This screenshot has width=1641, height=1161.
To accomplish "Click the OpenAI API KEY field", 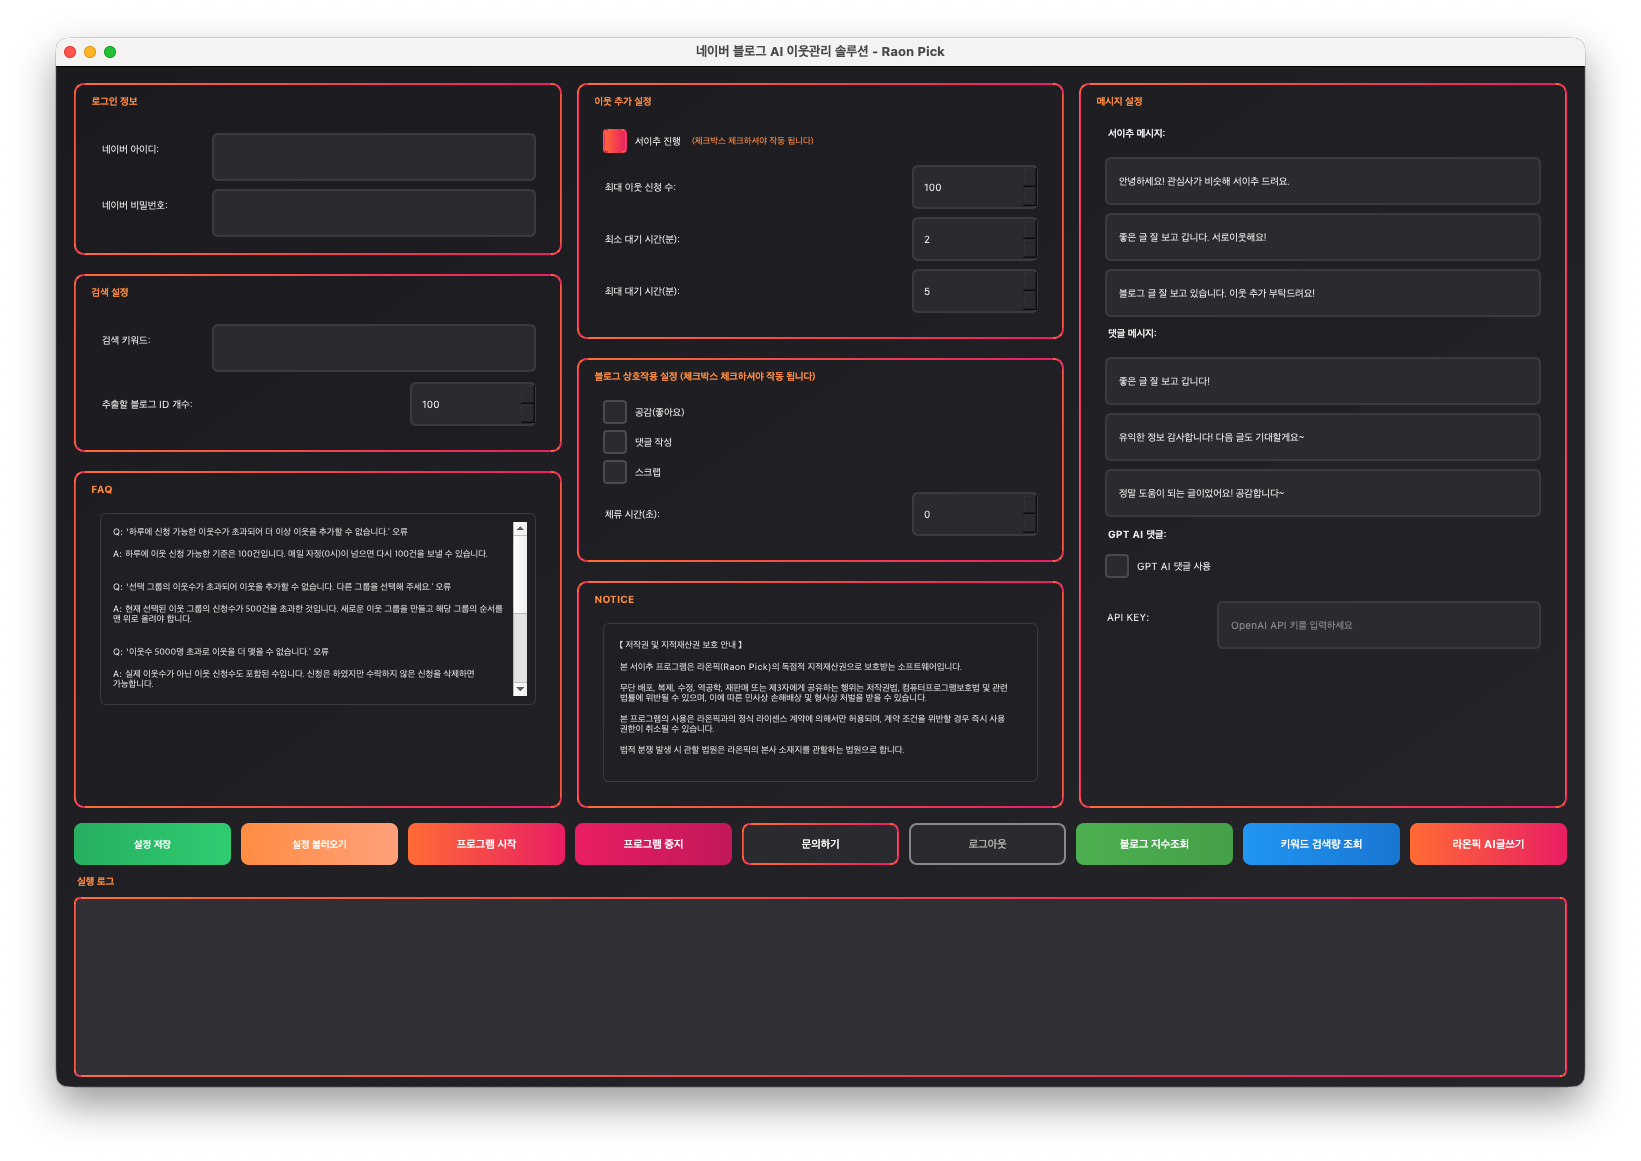I will click(x=1378, y=625).
